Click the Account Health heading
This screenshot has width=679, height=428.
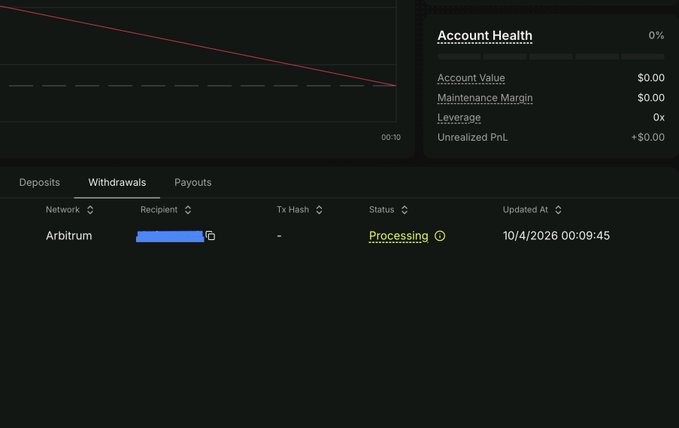tap(485, 36)
